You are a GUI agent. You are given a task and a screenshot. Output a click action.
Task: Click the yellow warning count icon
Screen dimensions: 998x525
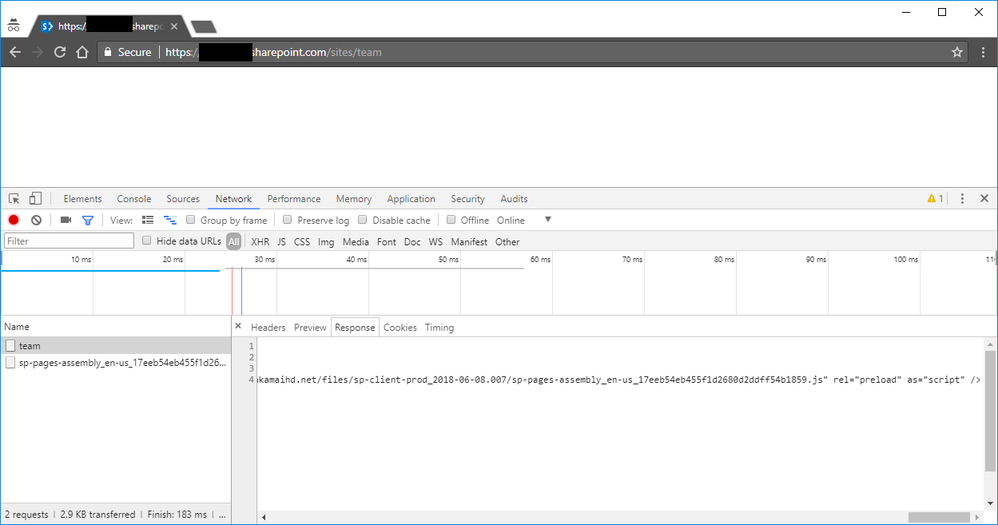coord(935,199)
